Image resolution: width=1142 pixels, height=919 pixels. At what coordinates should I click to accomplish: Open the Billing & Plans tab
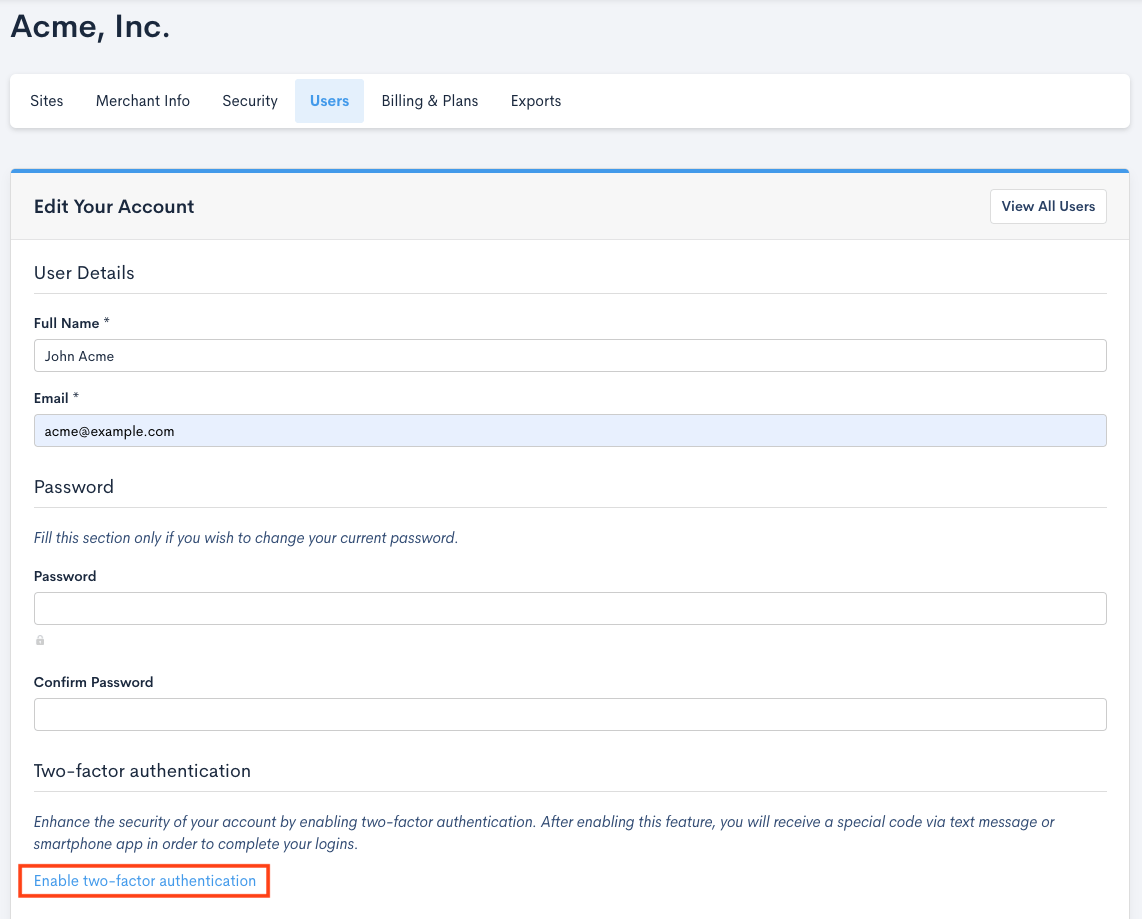pyautogui.click(x=430, y=101)
